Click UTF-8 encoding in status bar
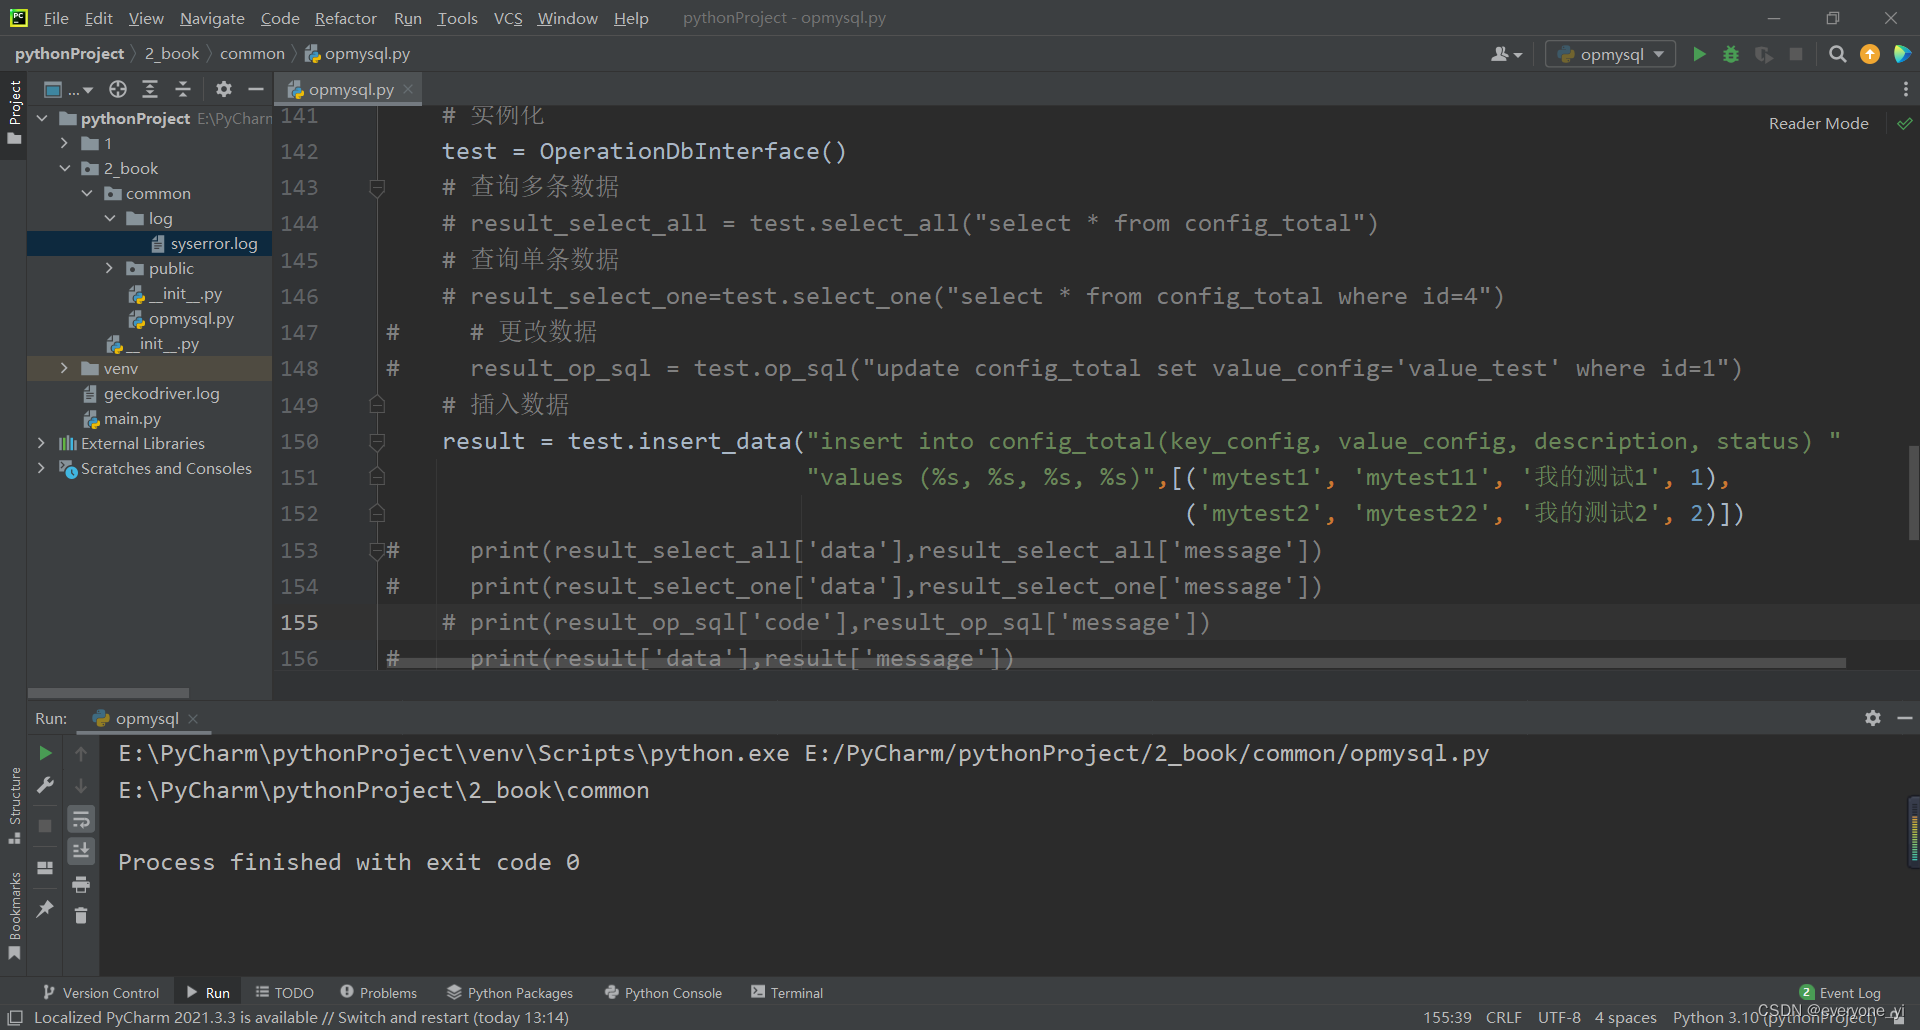Image resolution: width=1920 pixels, height=1030 pixels. [1559, 1017]
